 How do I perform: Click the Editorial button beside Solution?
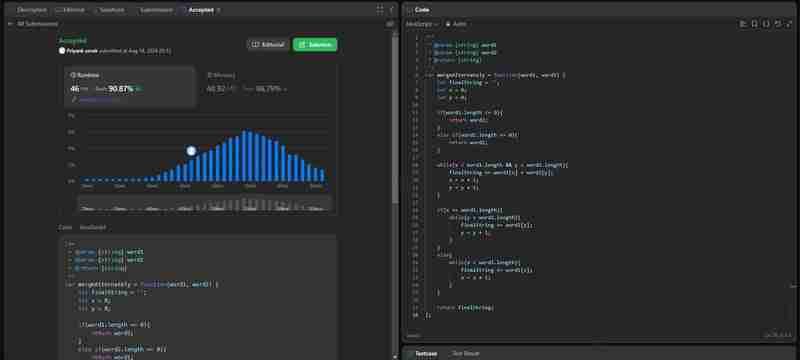click(x=268, y=45)
